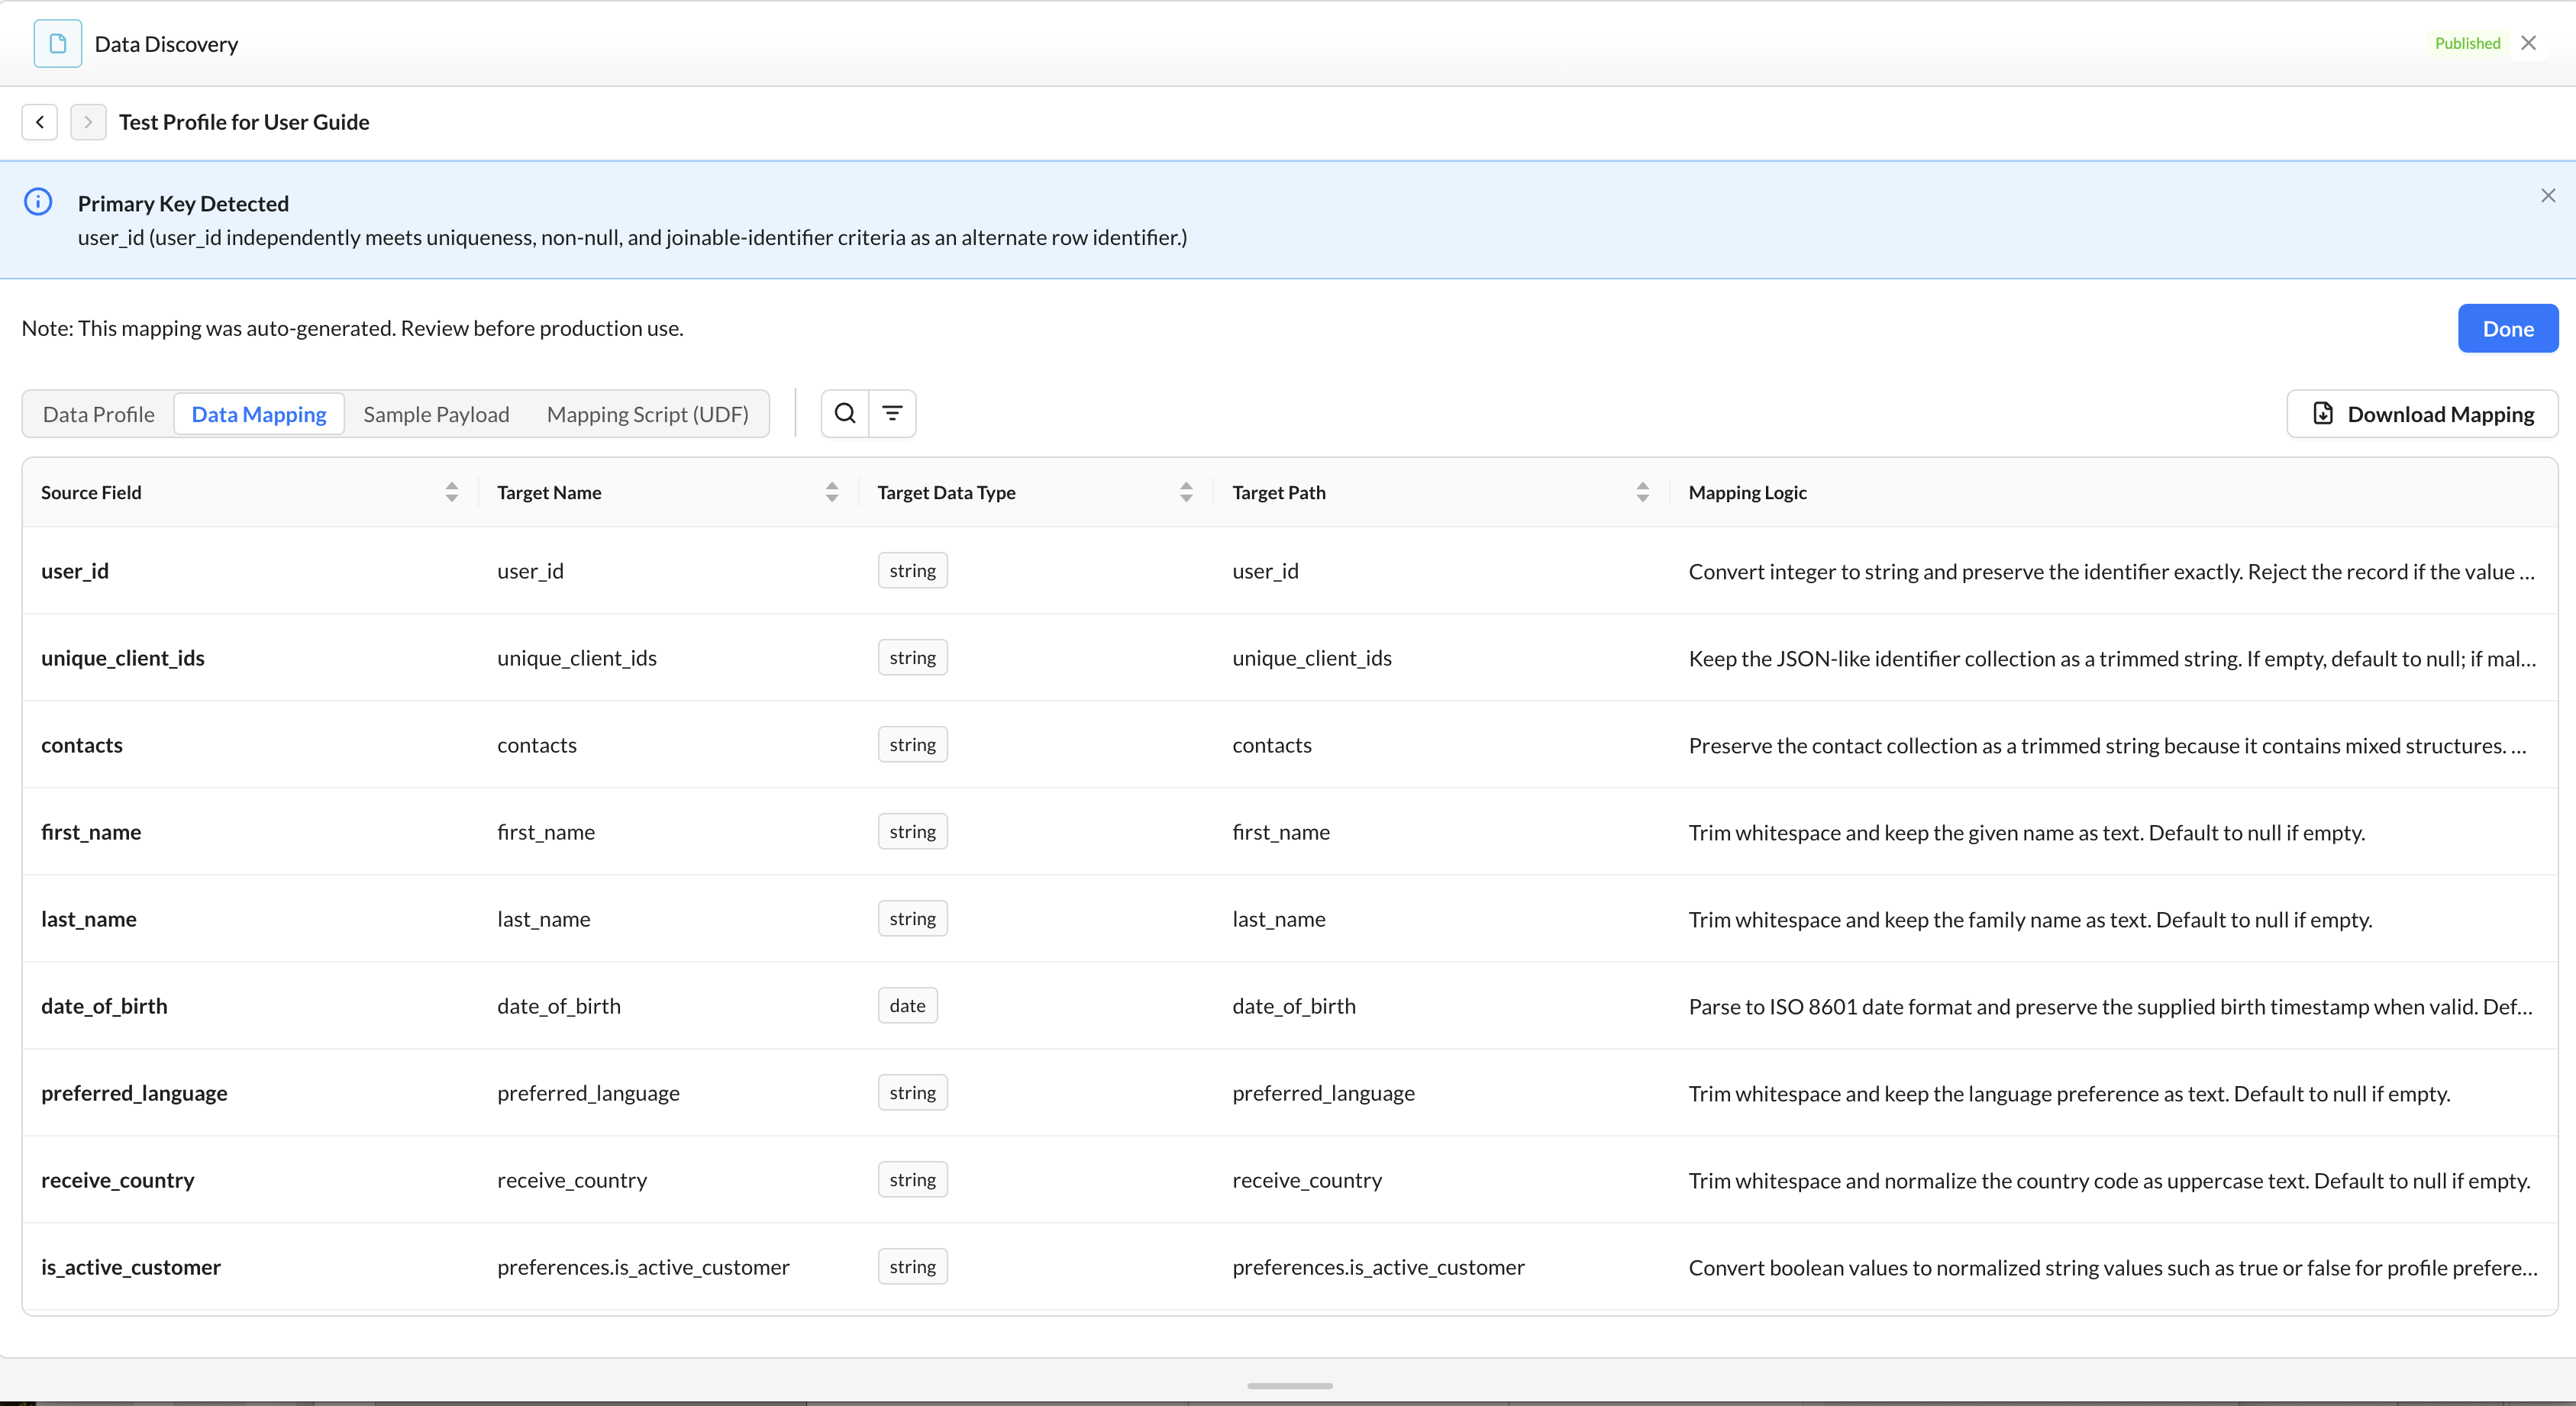Viewport: 2576px width, 1406px height.
Task: Click mapping logic for receive_country row
Action: pyautogui.click(x=2109, y=1180)
